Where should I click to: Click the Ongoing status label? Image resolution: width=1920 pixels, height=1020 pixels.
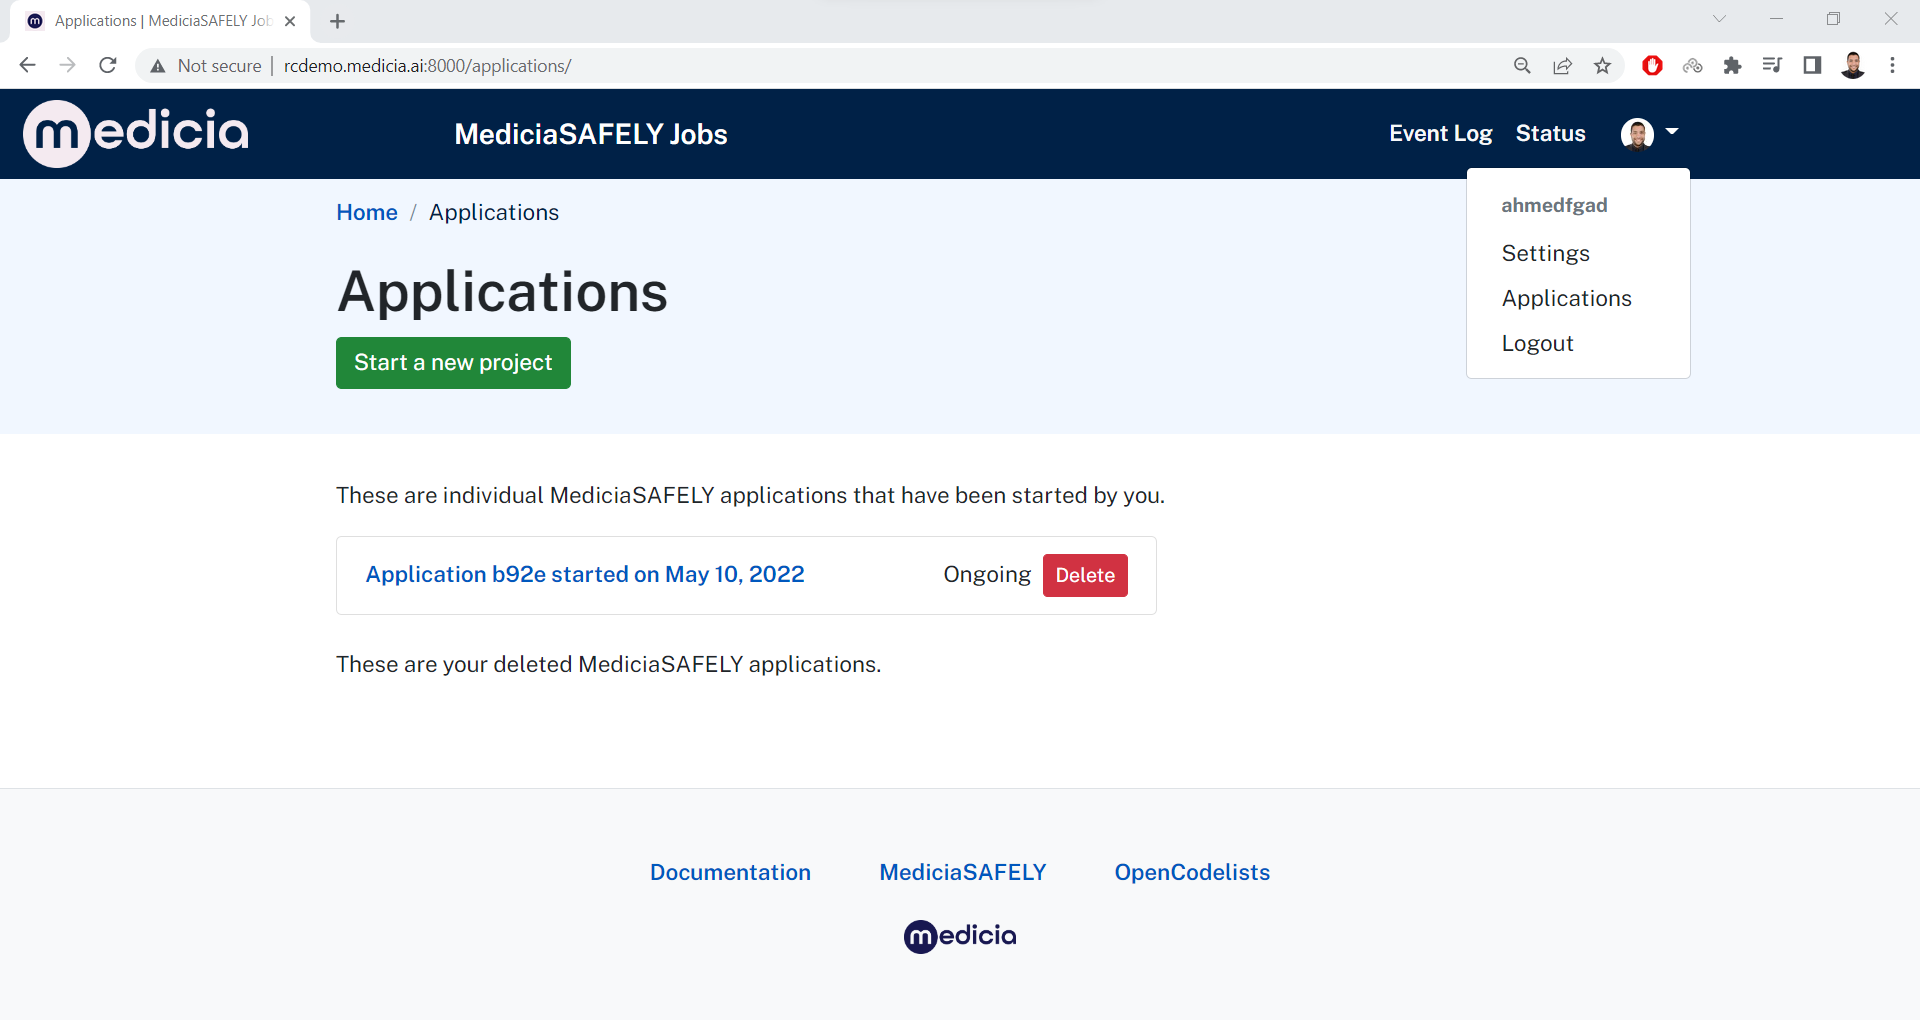pyautogui.click(x=987, y=574)
